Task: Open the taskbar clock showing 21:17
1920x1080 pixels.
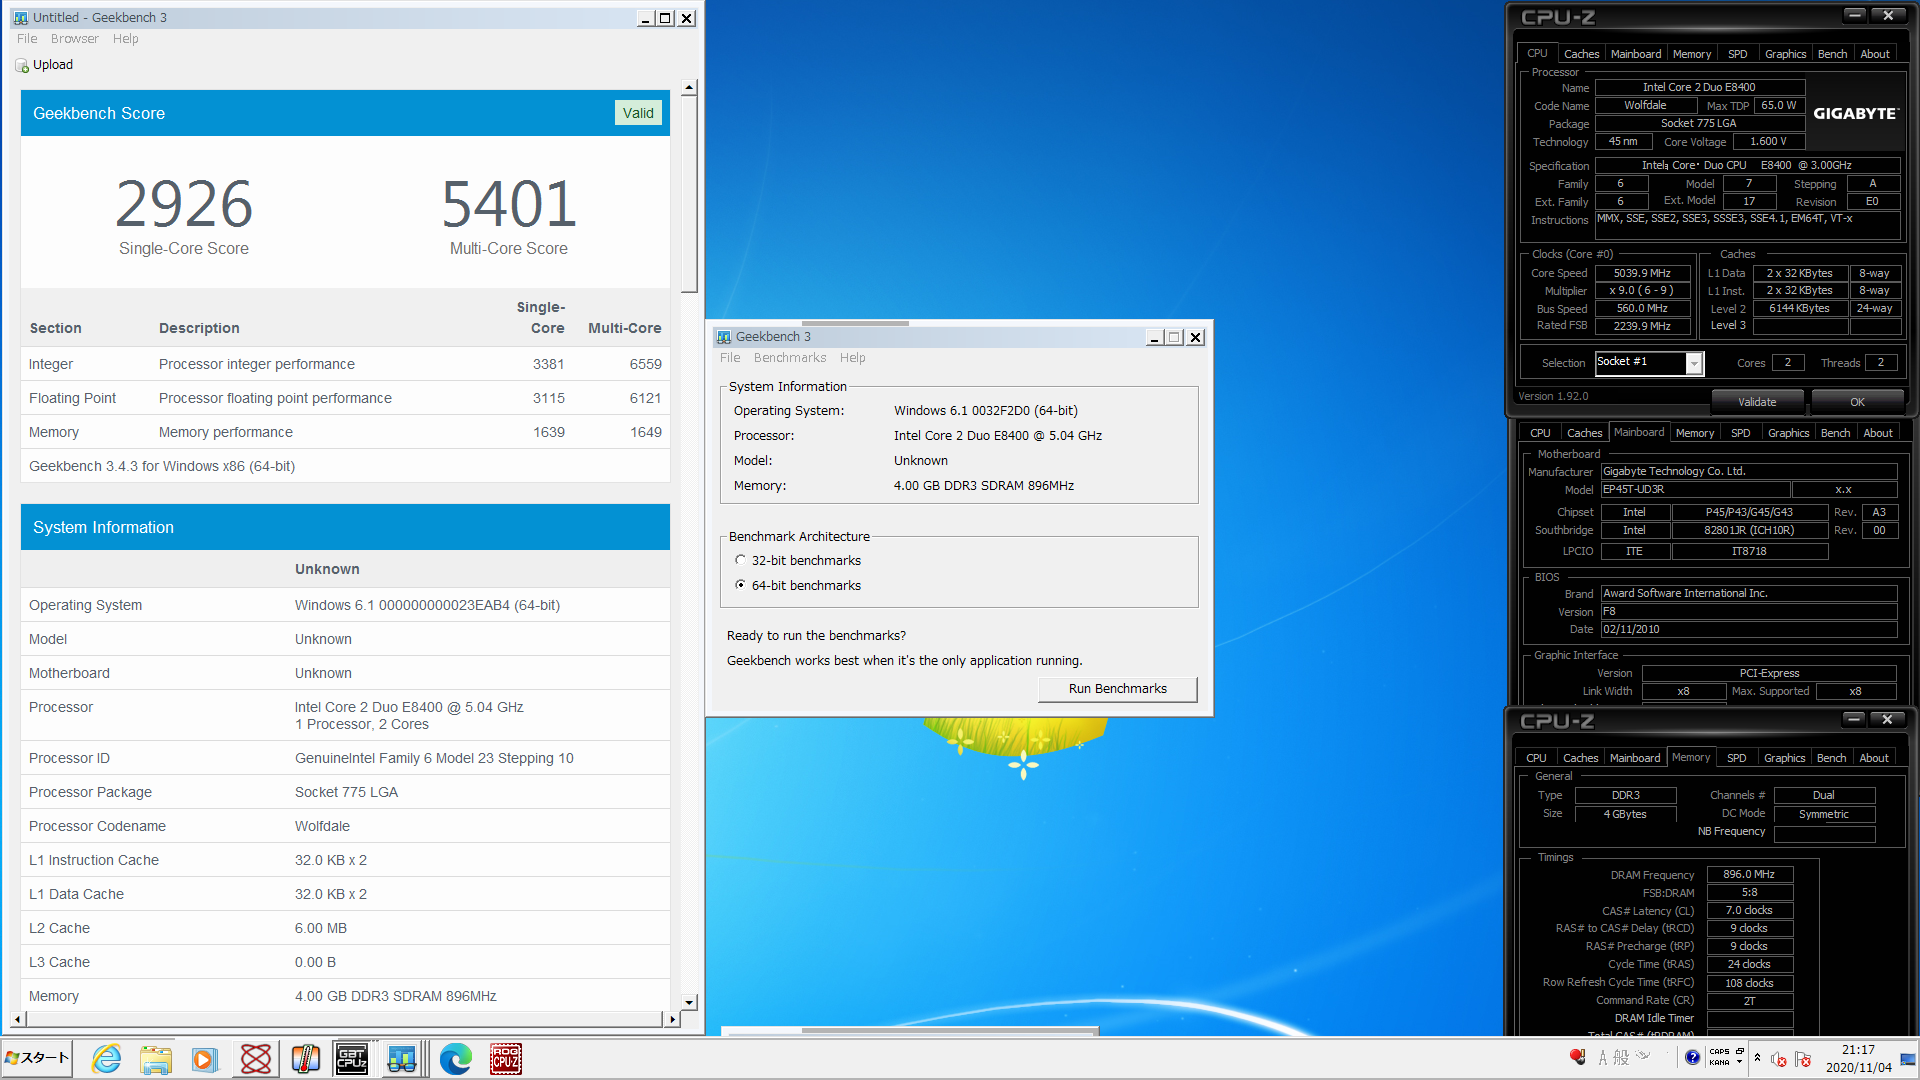Action: [1858, 1059]
